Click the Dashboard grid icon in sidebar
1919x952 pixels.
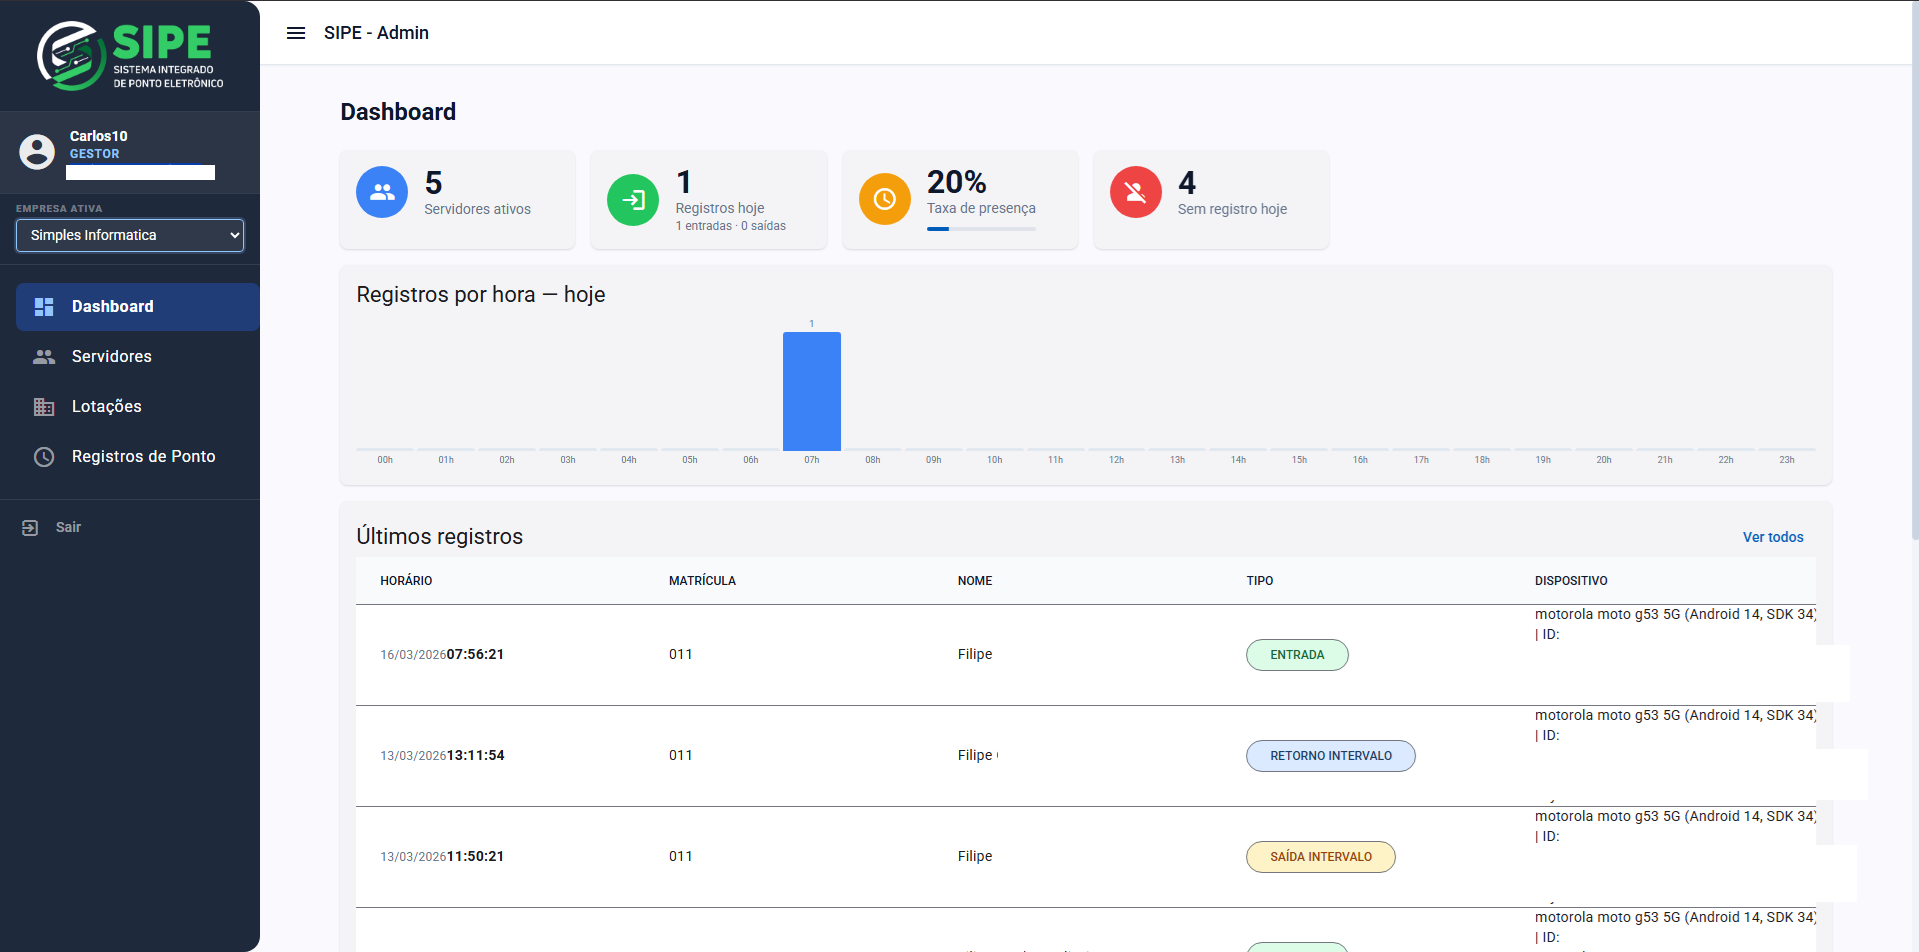[44, 307]
